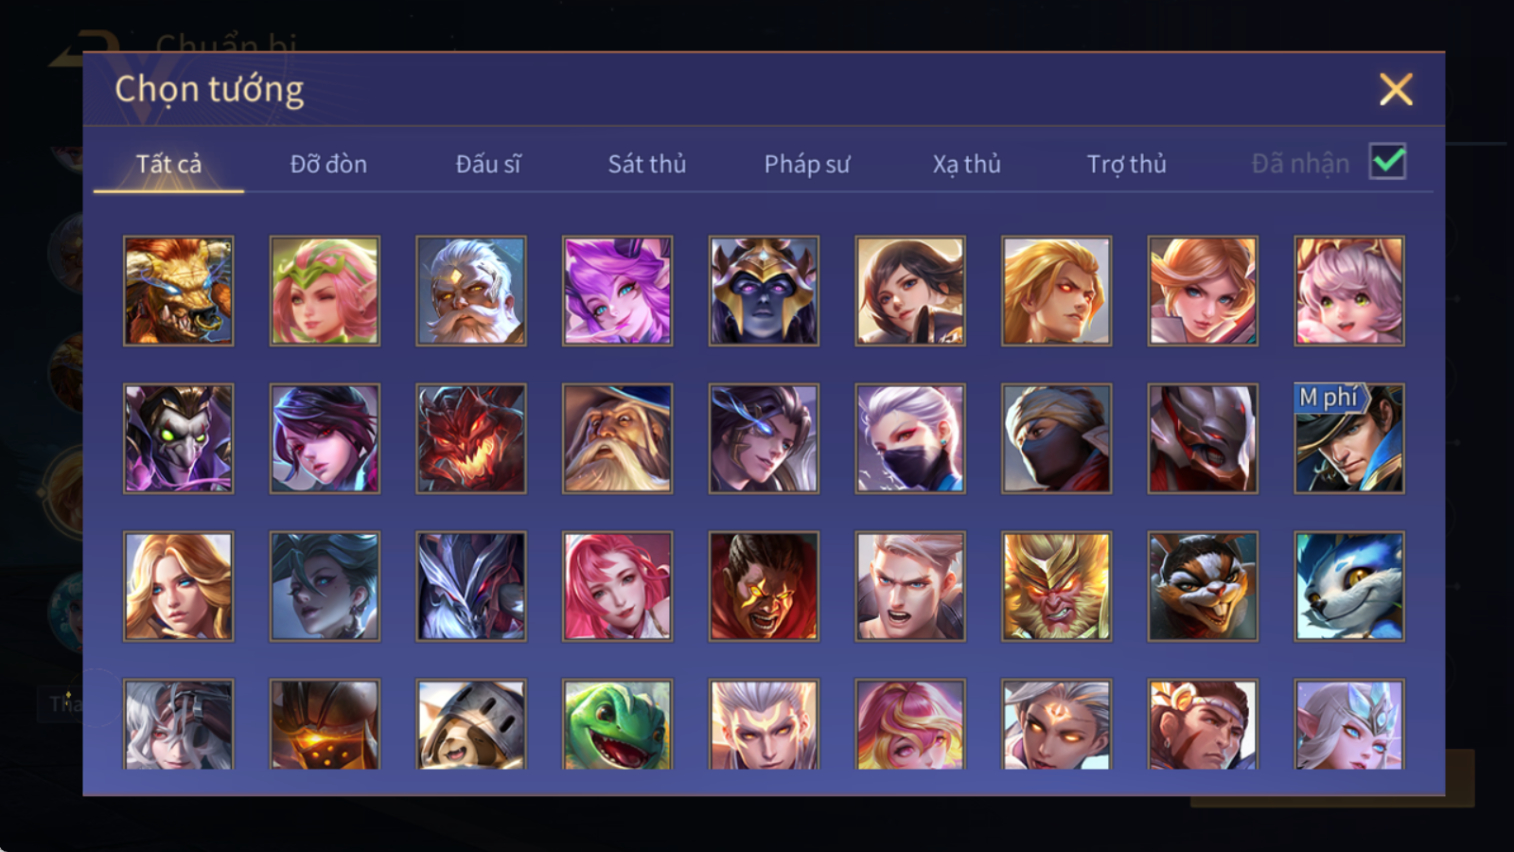Screen dimensions: 1514x852
Task: Toggle the Đã nhận checkbox
Action: 1388,161
